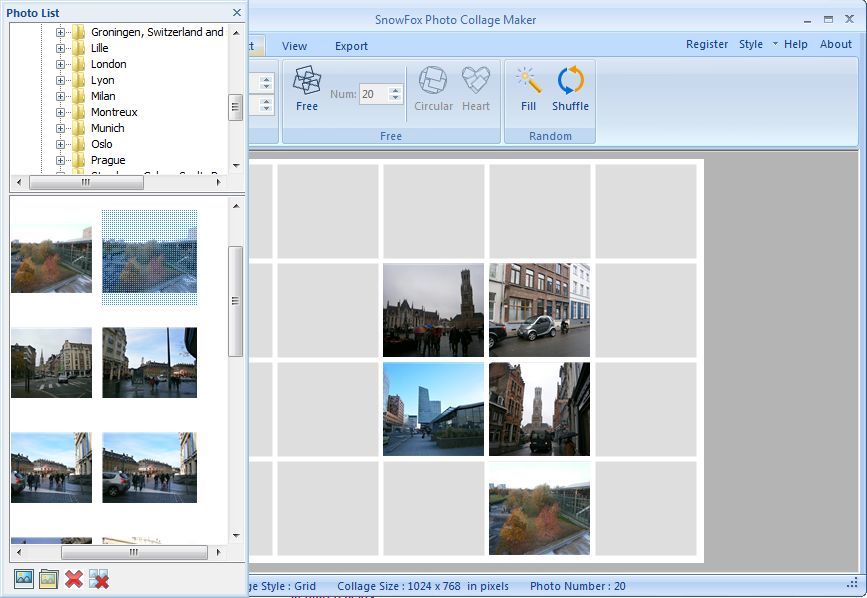
Task: Click the add photo folder icon
Action: pos(48,578)
